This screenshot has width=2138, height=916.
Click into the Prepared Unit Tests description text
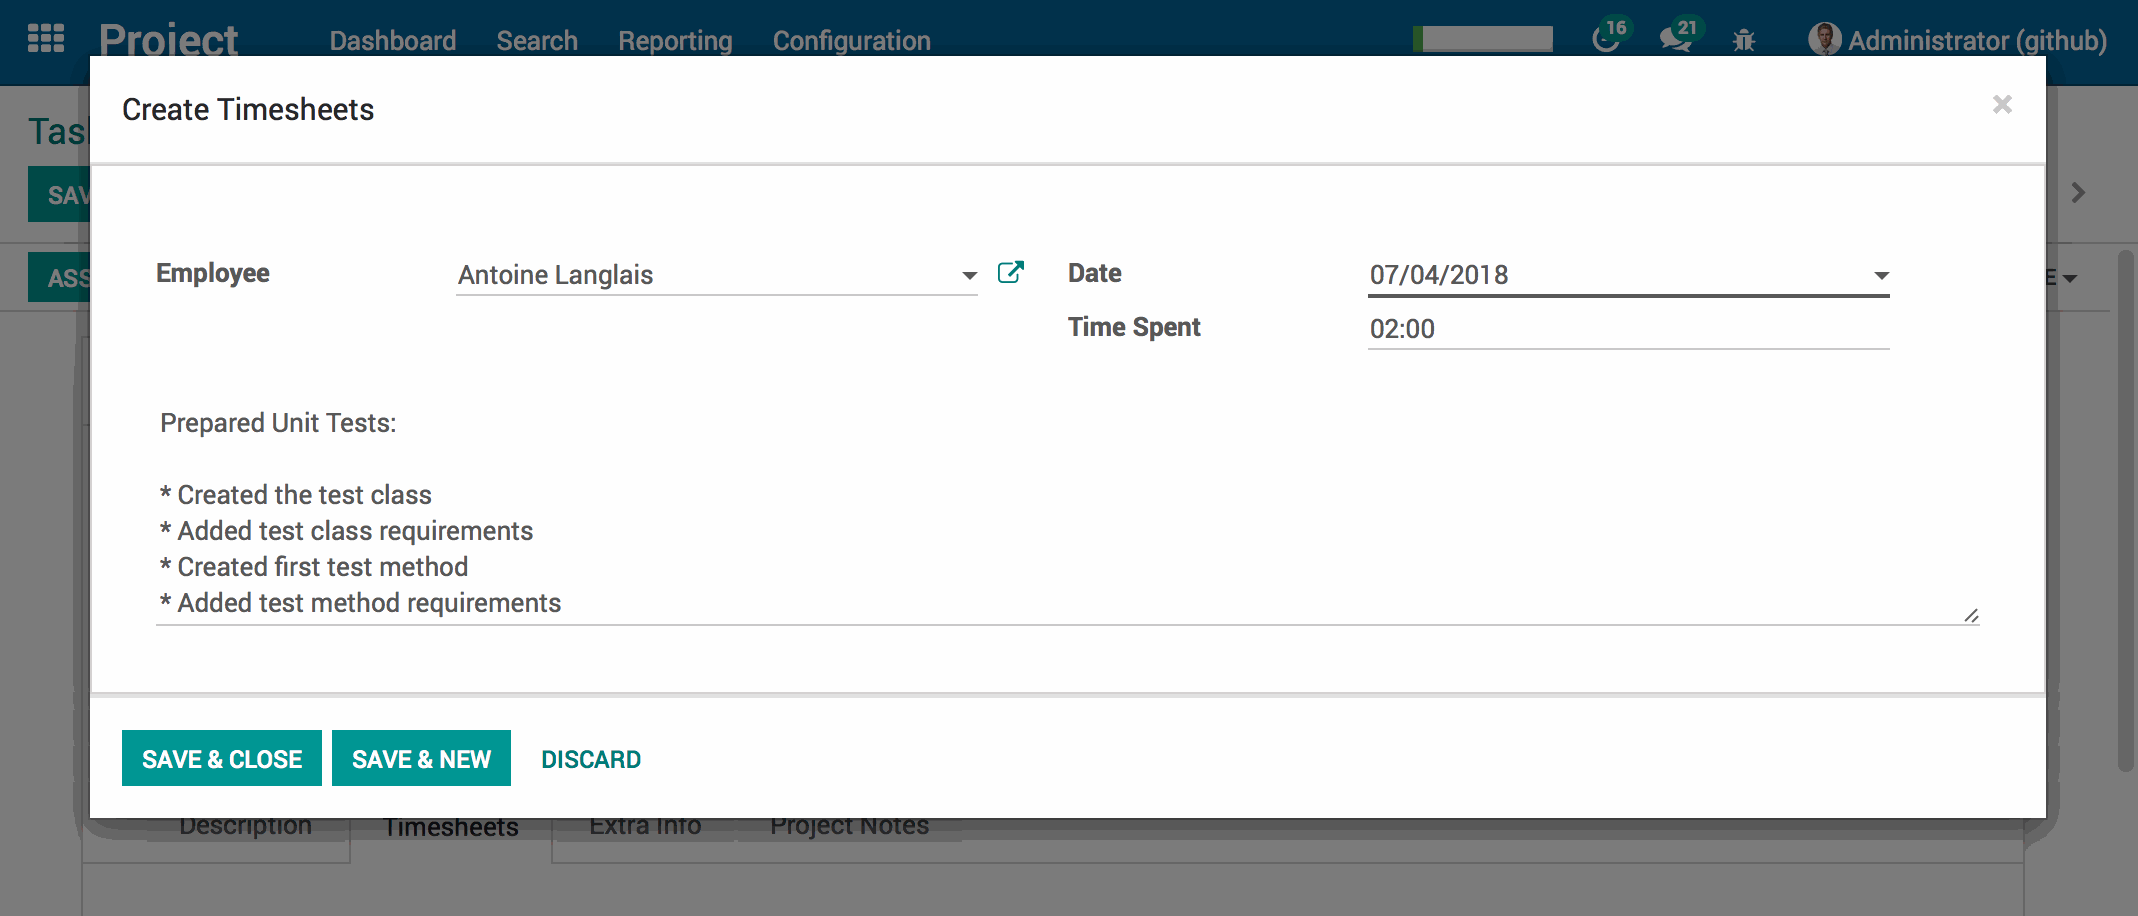coord(1068,513)
